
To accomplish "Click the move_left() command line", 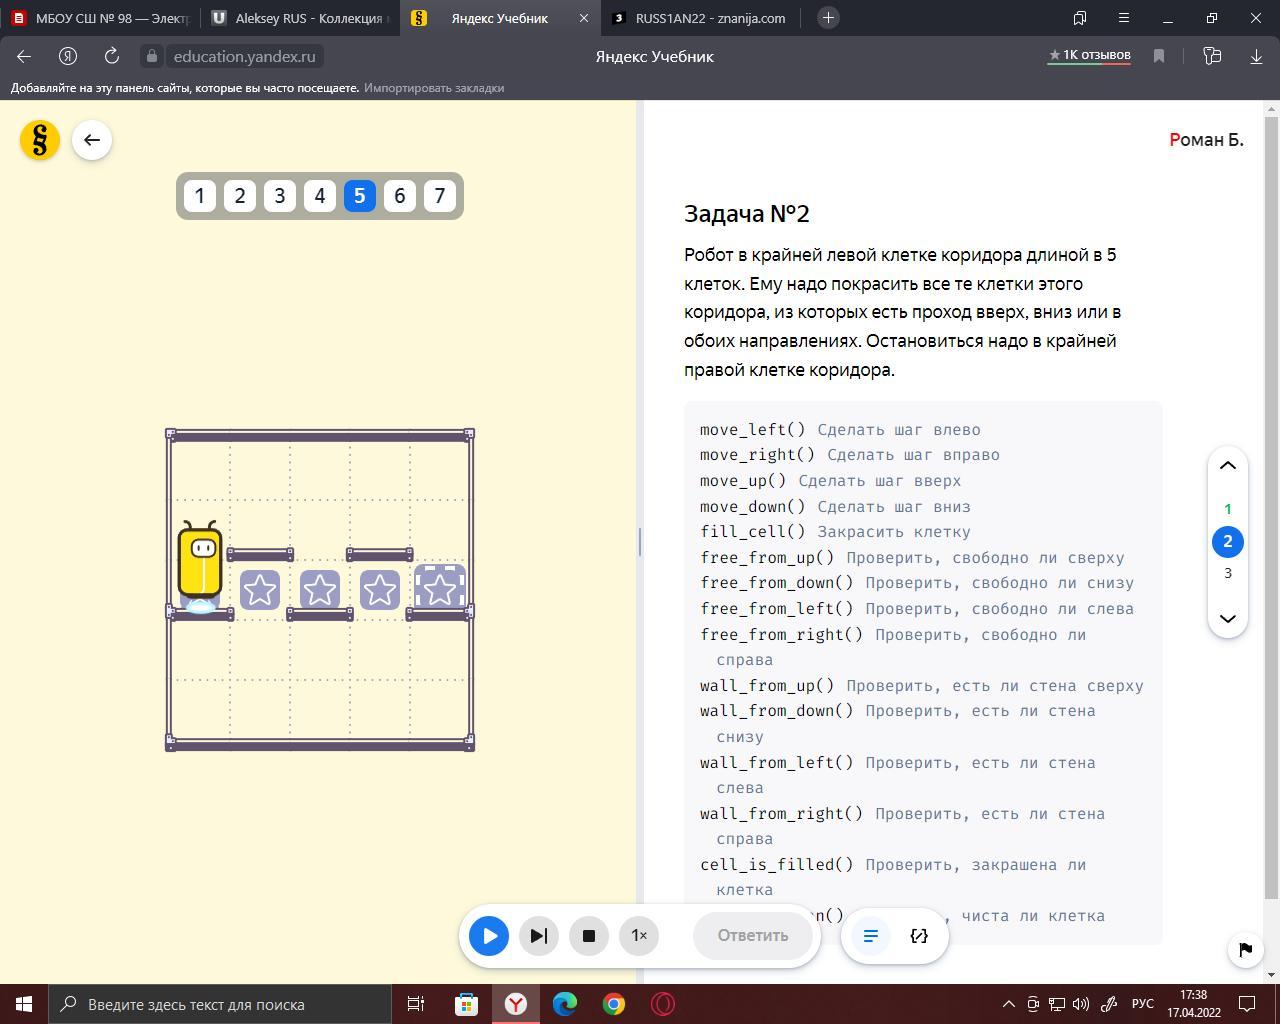I will [840, 430].
